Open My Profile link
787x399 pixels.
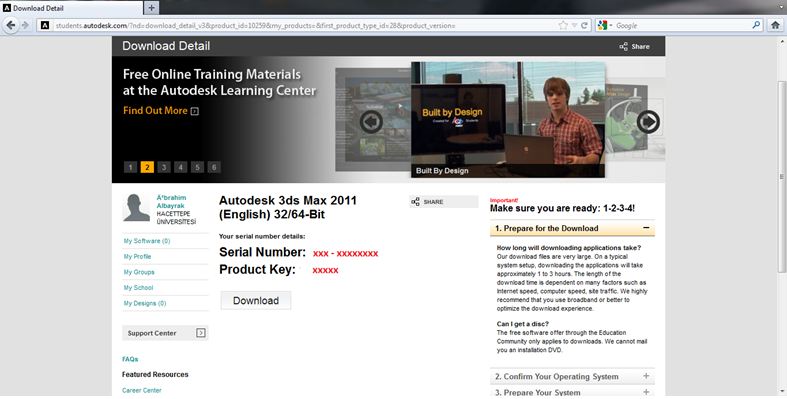click(x=138, y=256)
